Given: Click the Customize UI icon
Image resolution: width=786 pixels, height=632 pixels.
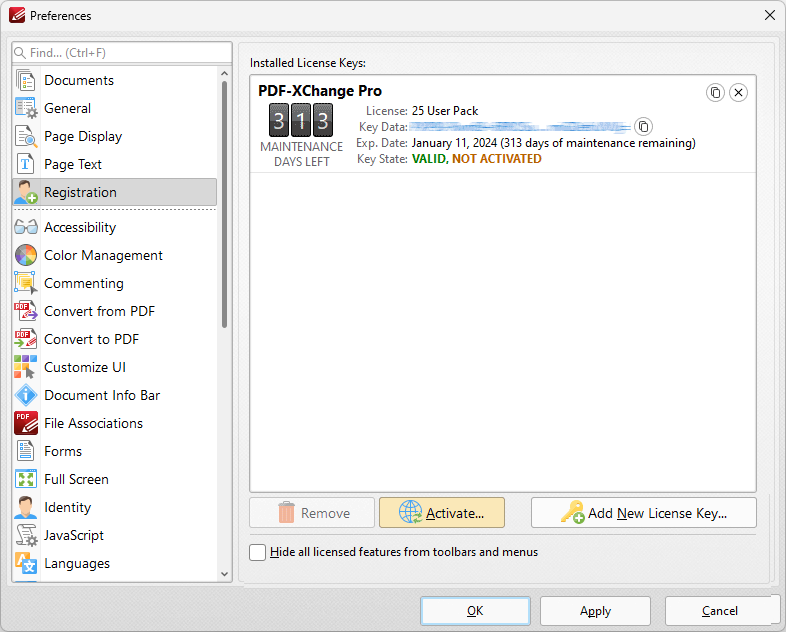Looking at the screenshot, I should pyautogui.click(x=26, y=367).
